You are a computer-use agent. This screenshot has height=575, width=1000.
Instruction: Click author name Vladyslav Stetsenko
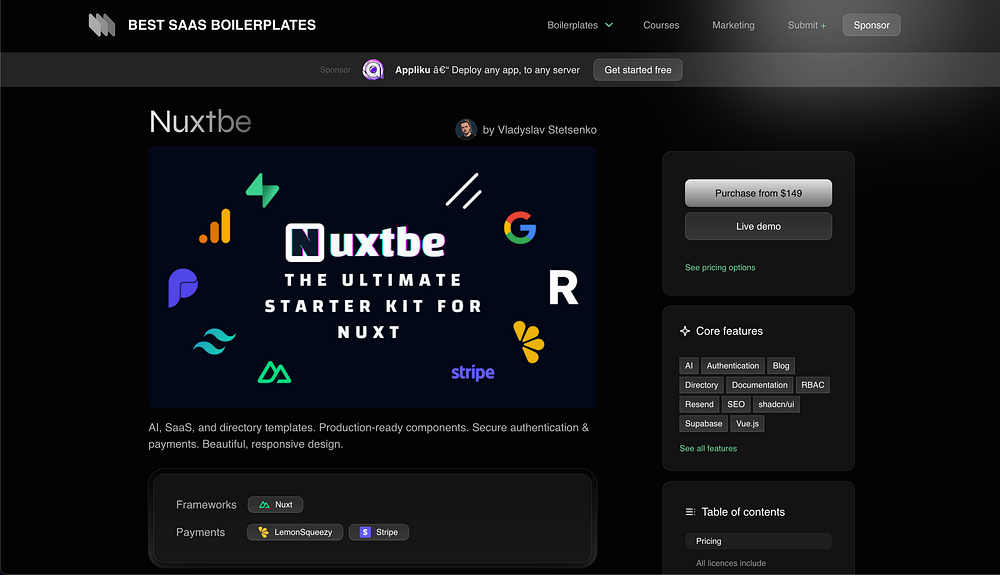pyautogui.click(x=547, y=129)
